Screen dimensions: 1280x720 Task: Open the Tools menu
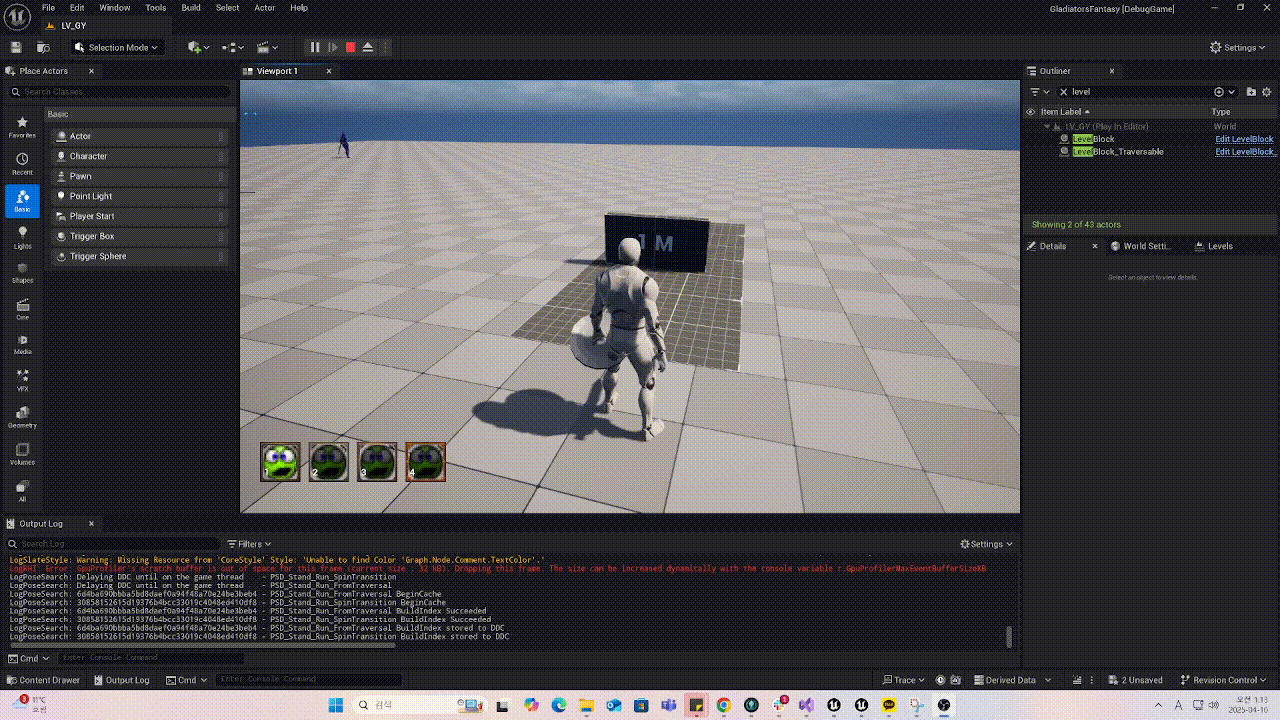point(156,7)
